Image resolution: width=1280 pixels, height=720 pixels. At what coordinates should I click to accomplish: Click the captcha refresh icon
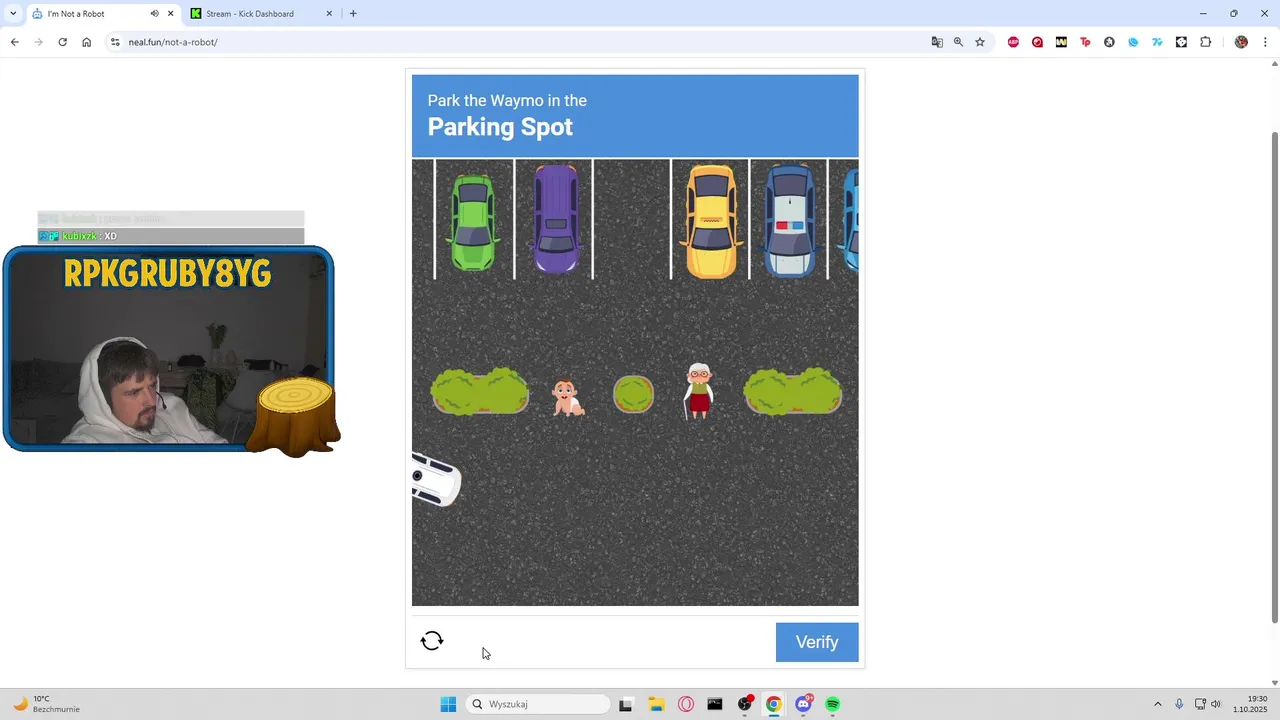pyautogui.click(x=432, y=641)
